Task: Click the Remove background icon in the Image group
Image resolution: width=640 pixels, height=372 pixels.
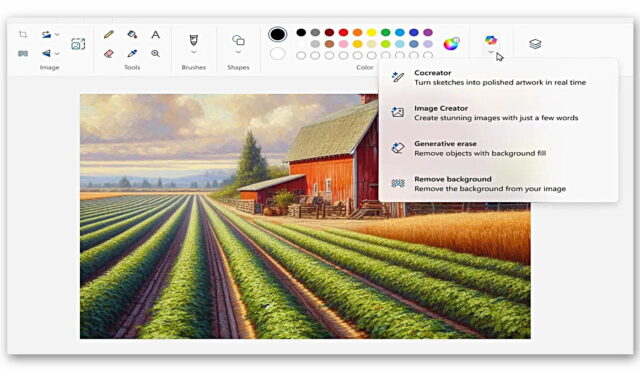Action: [23, 53]
